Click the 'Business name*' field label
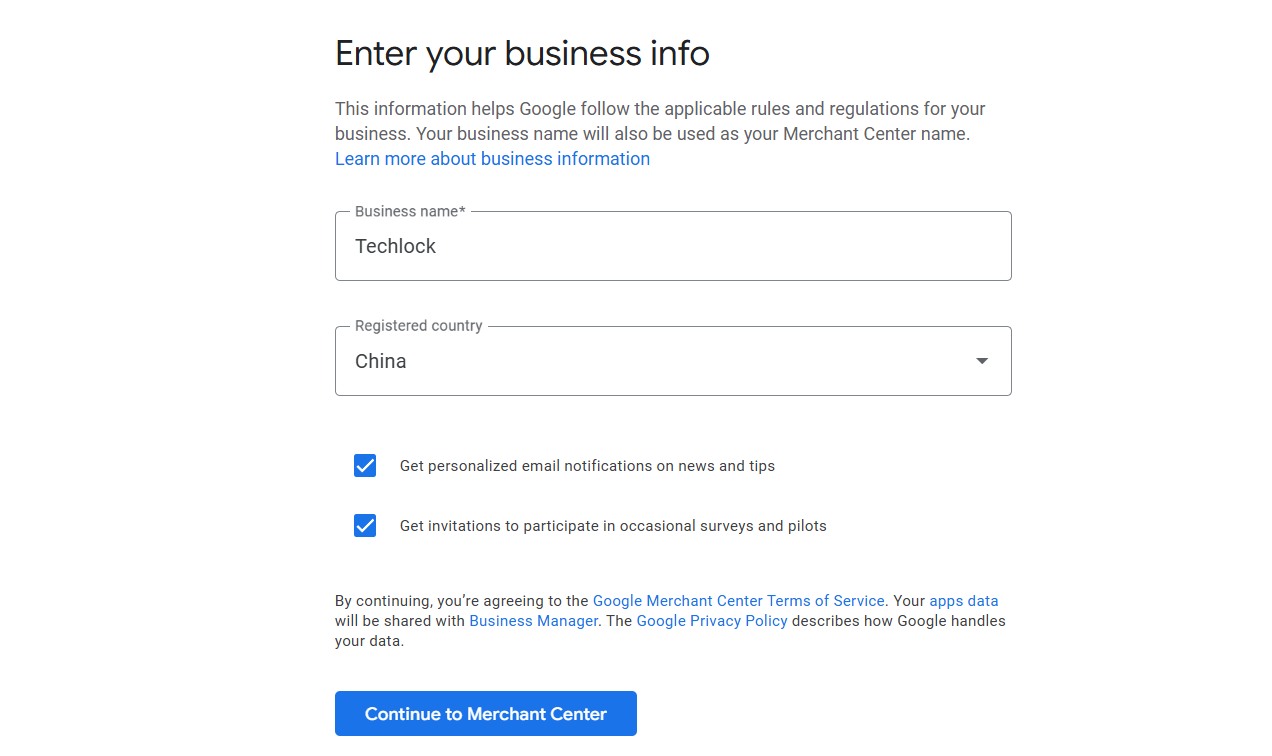1272x756 pixels. click(x=410, y=212)
